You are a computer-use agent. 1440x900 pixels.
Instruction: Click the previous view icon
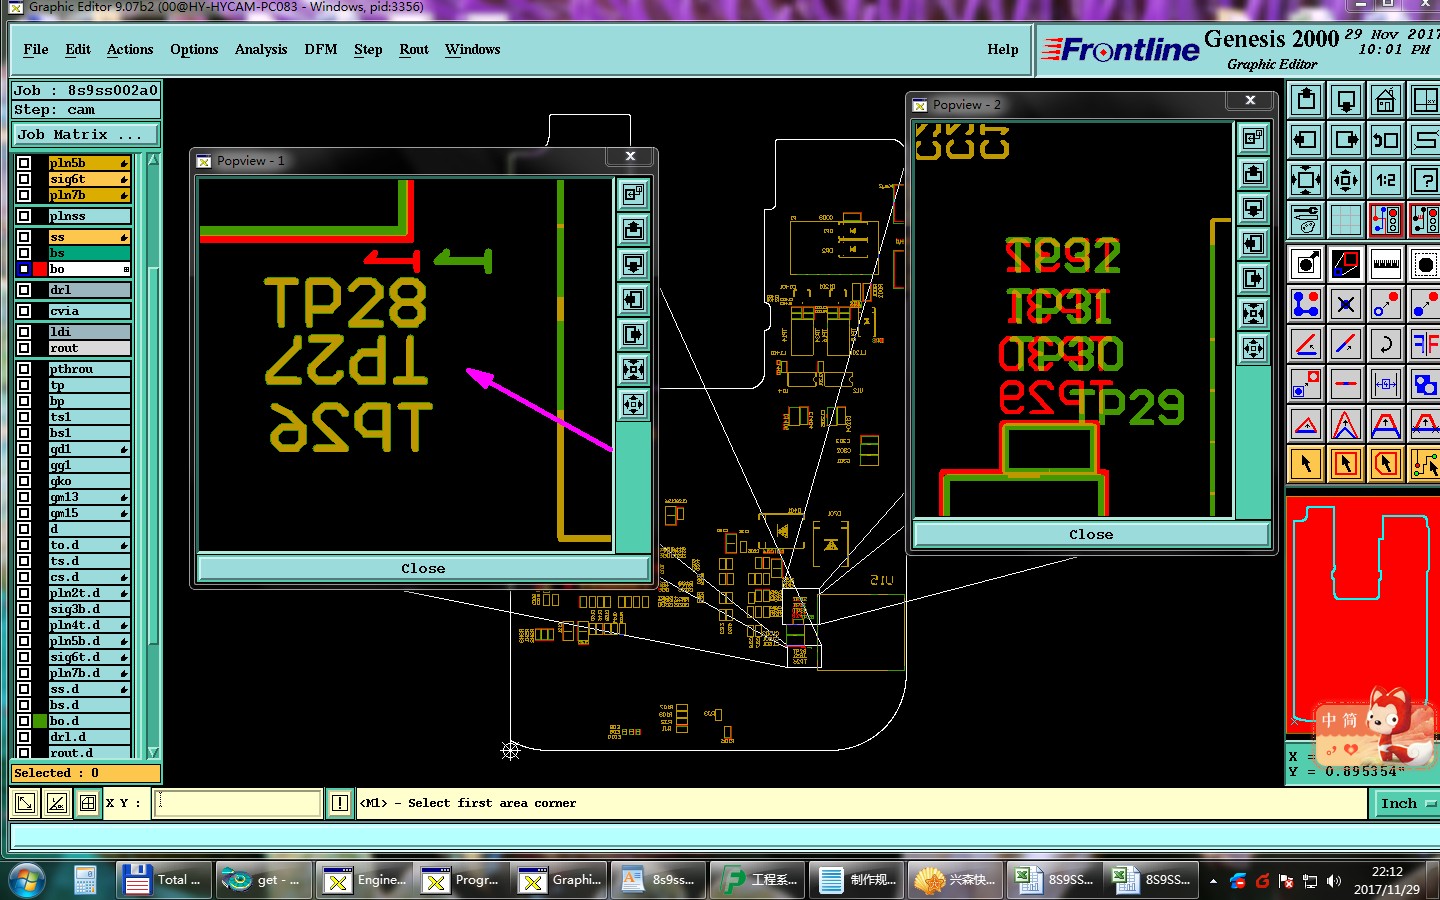tap(1386, 140)
